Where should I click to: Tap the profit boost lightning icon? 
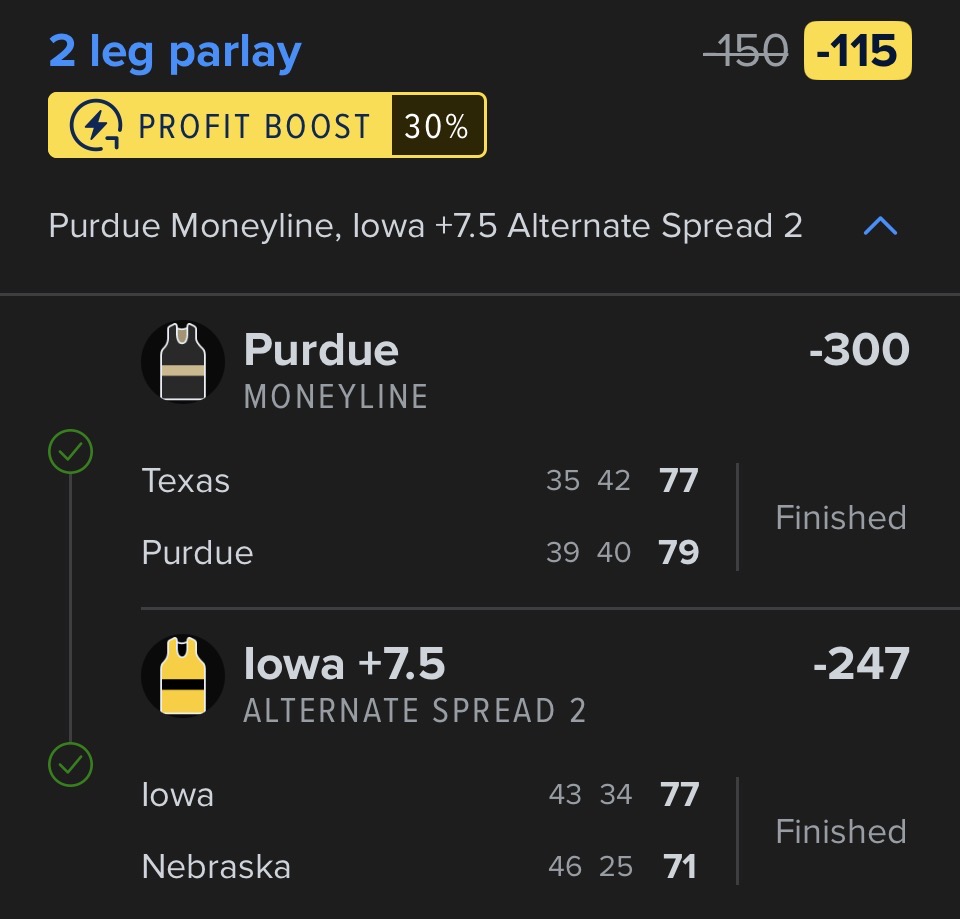click(x=97, y=126)
